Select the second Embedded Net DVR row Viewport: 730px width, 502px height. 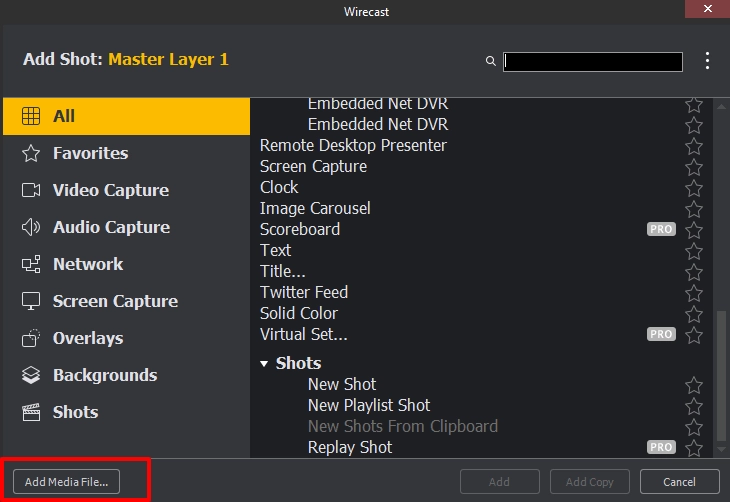(x=481, y=124)
